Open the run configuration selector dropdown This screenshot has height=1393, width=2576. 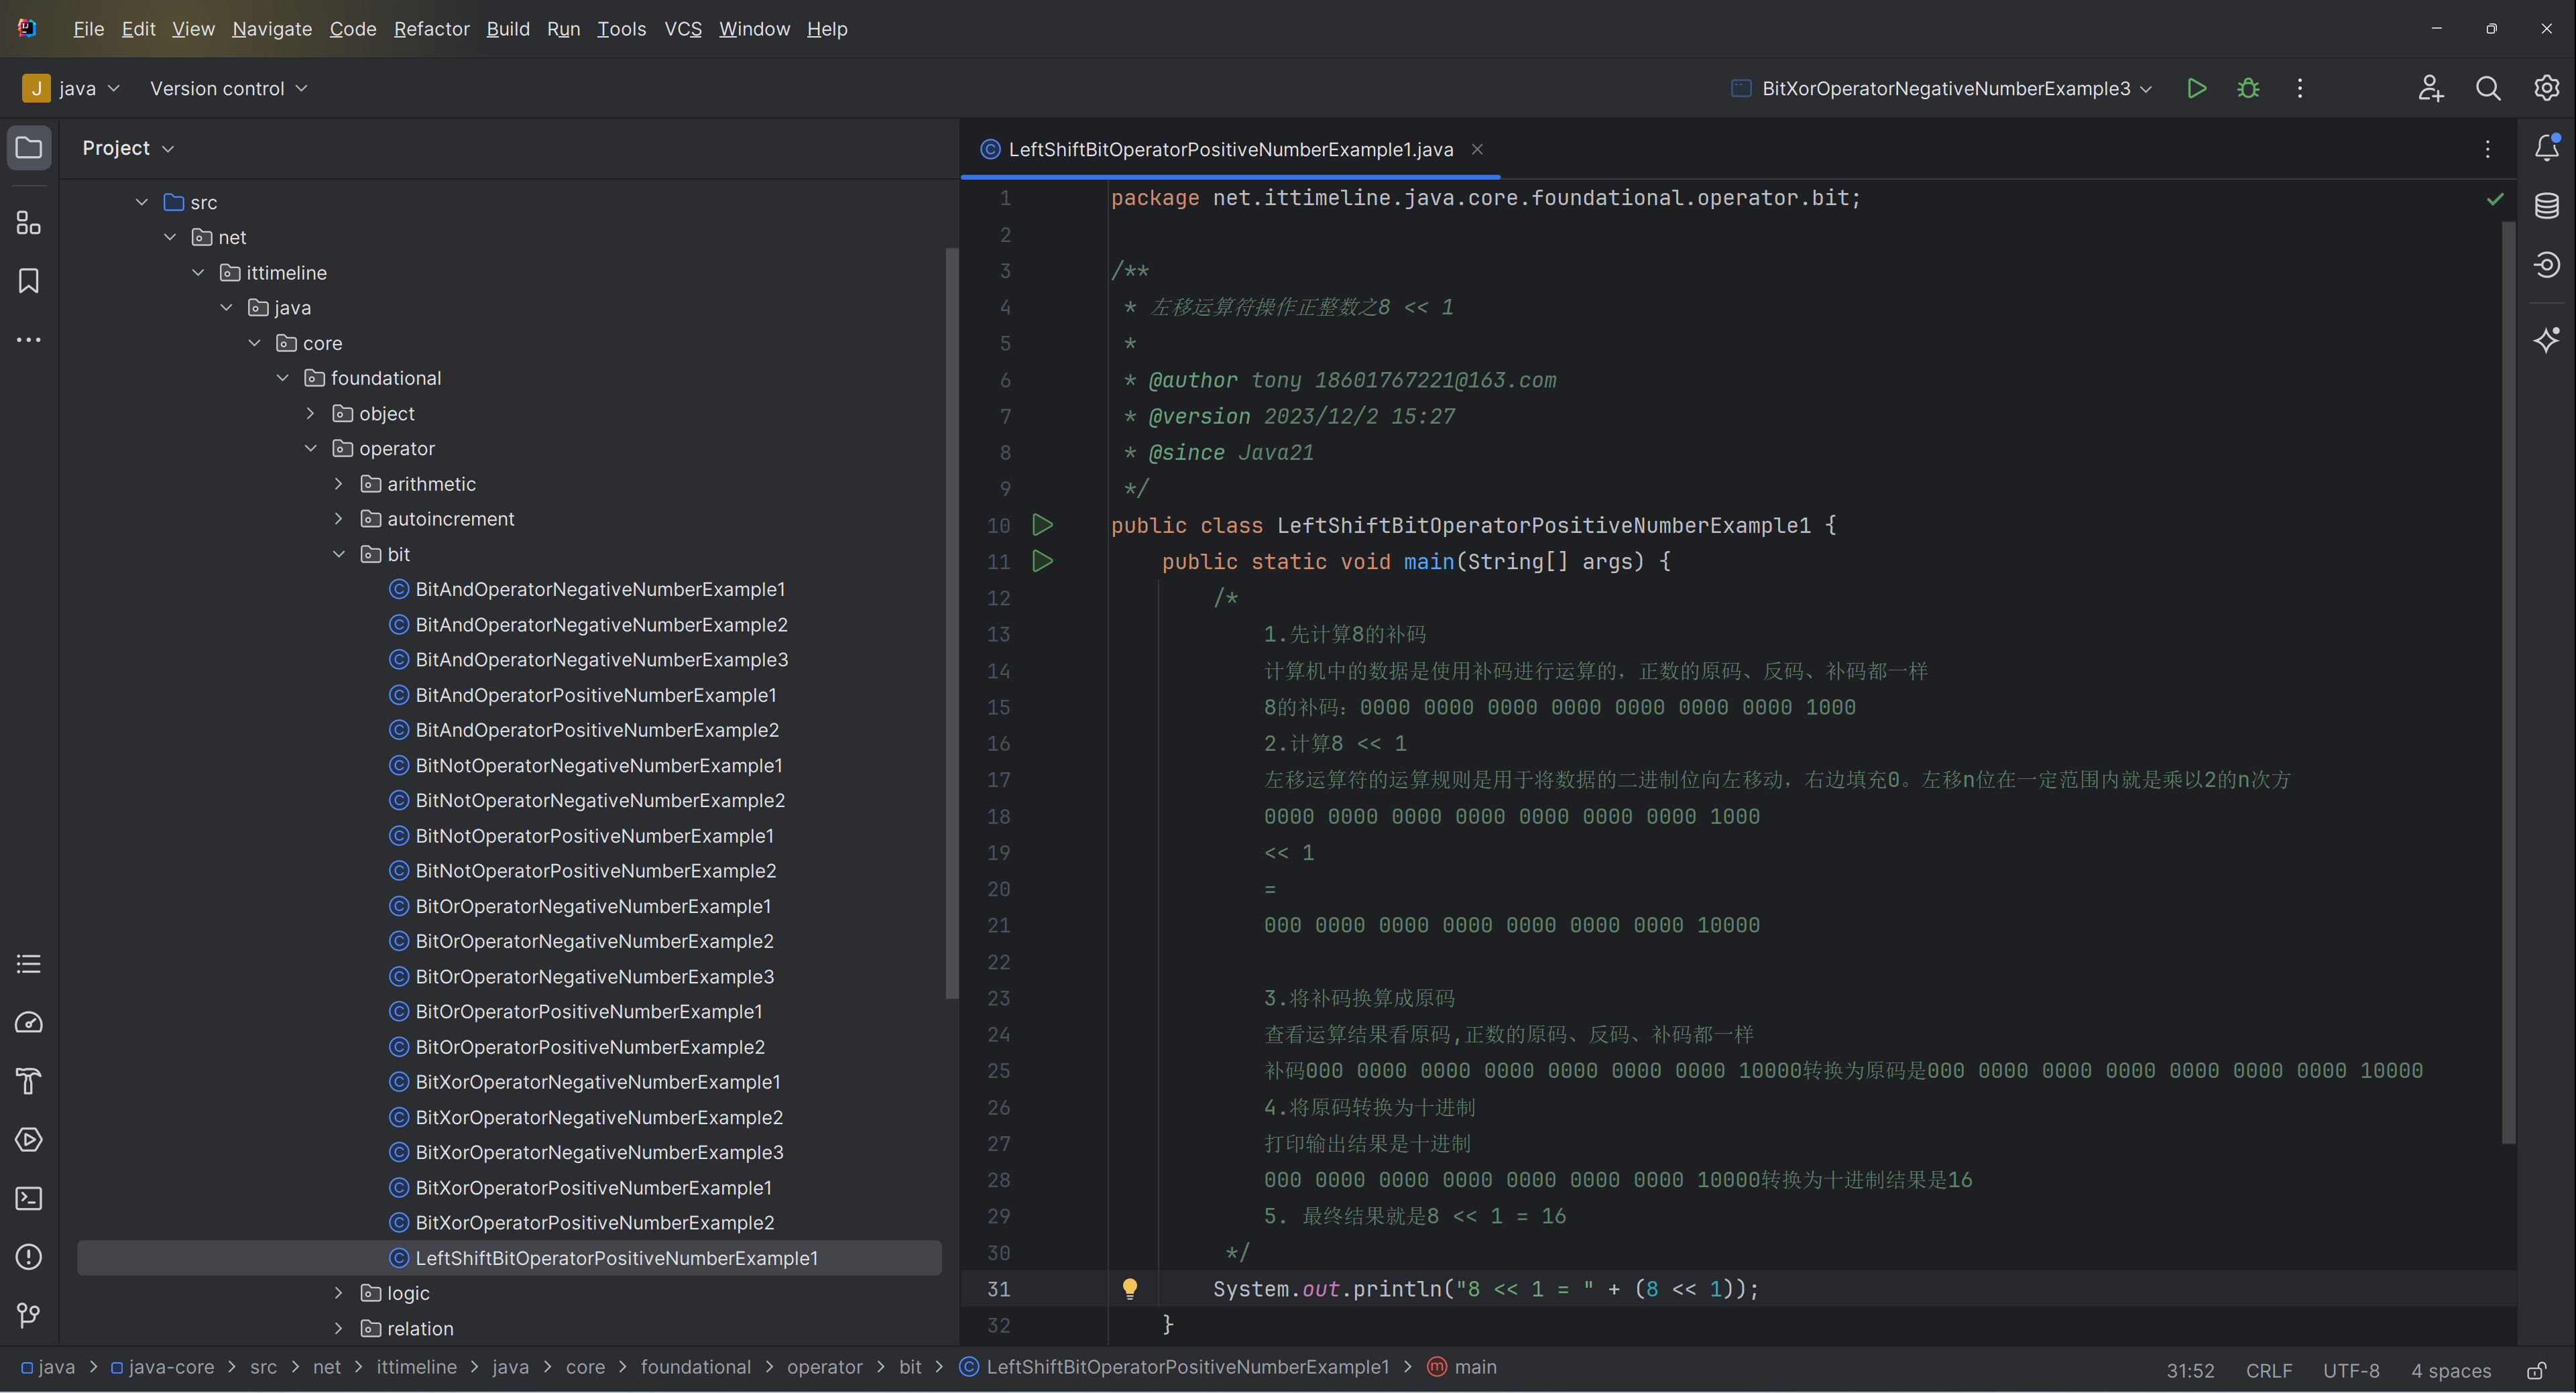tap(1942, 88)
